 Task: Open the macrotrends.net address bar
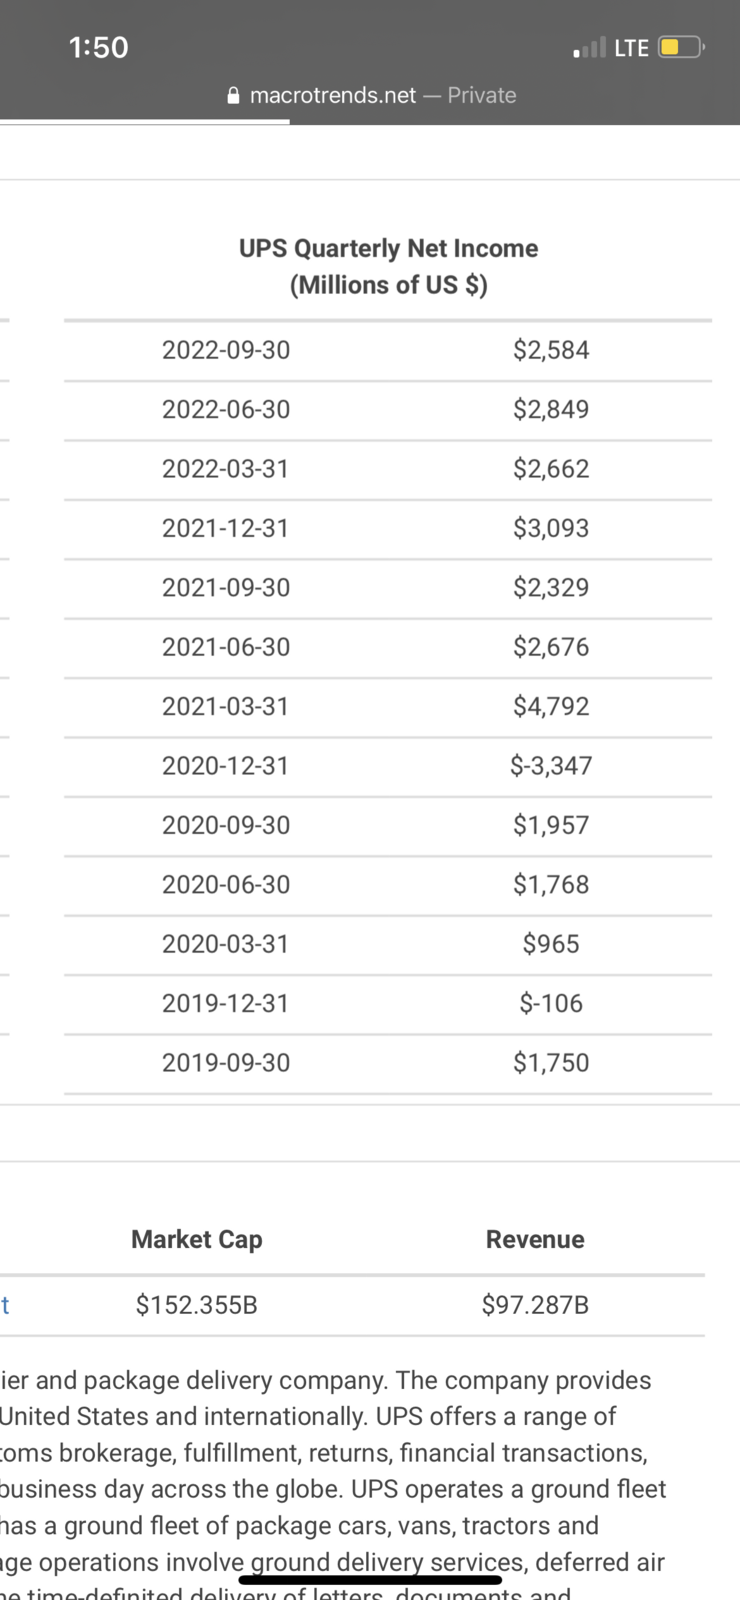point(371,95)
